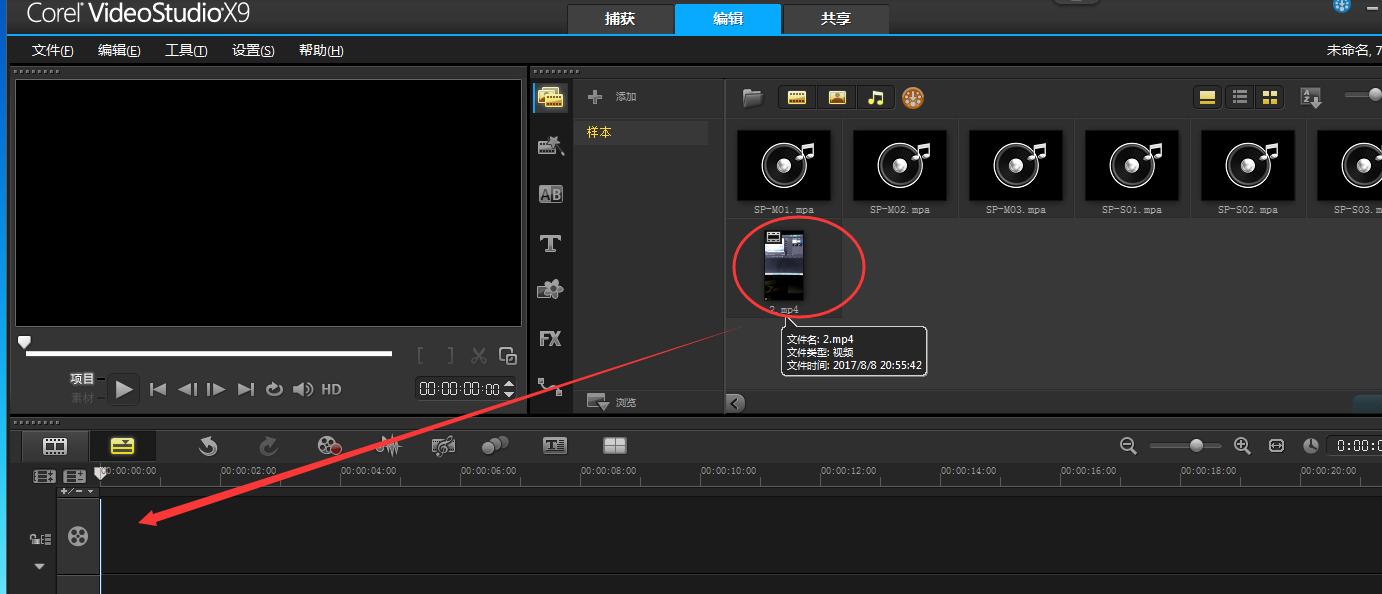
Task: Click the preview timecode field
Action: click(460, 389)
